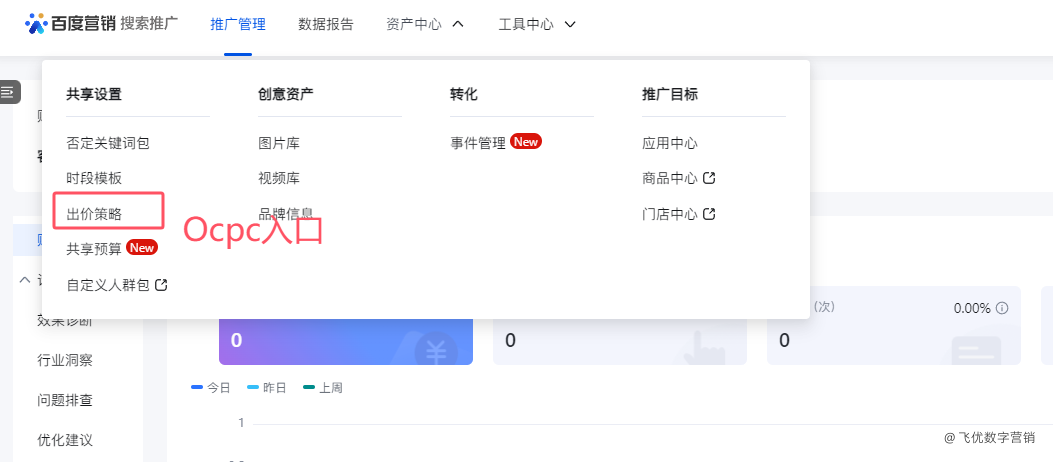This screenshot has height=462, width=1053.
Task: Toggle the sidebar collapse icon
Action: coord(9,92)
